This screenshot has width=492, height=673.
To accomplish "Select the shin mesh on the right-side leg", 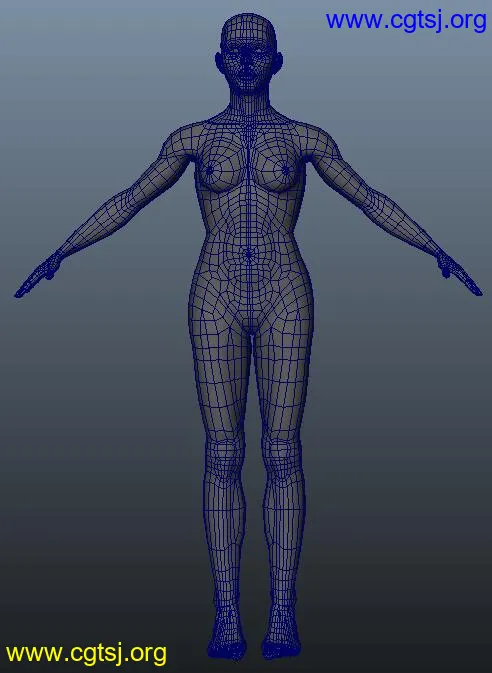I will [x=284, y=537].
